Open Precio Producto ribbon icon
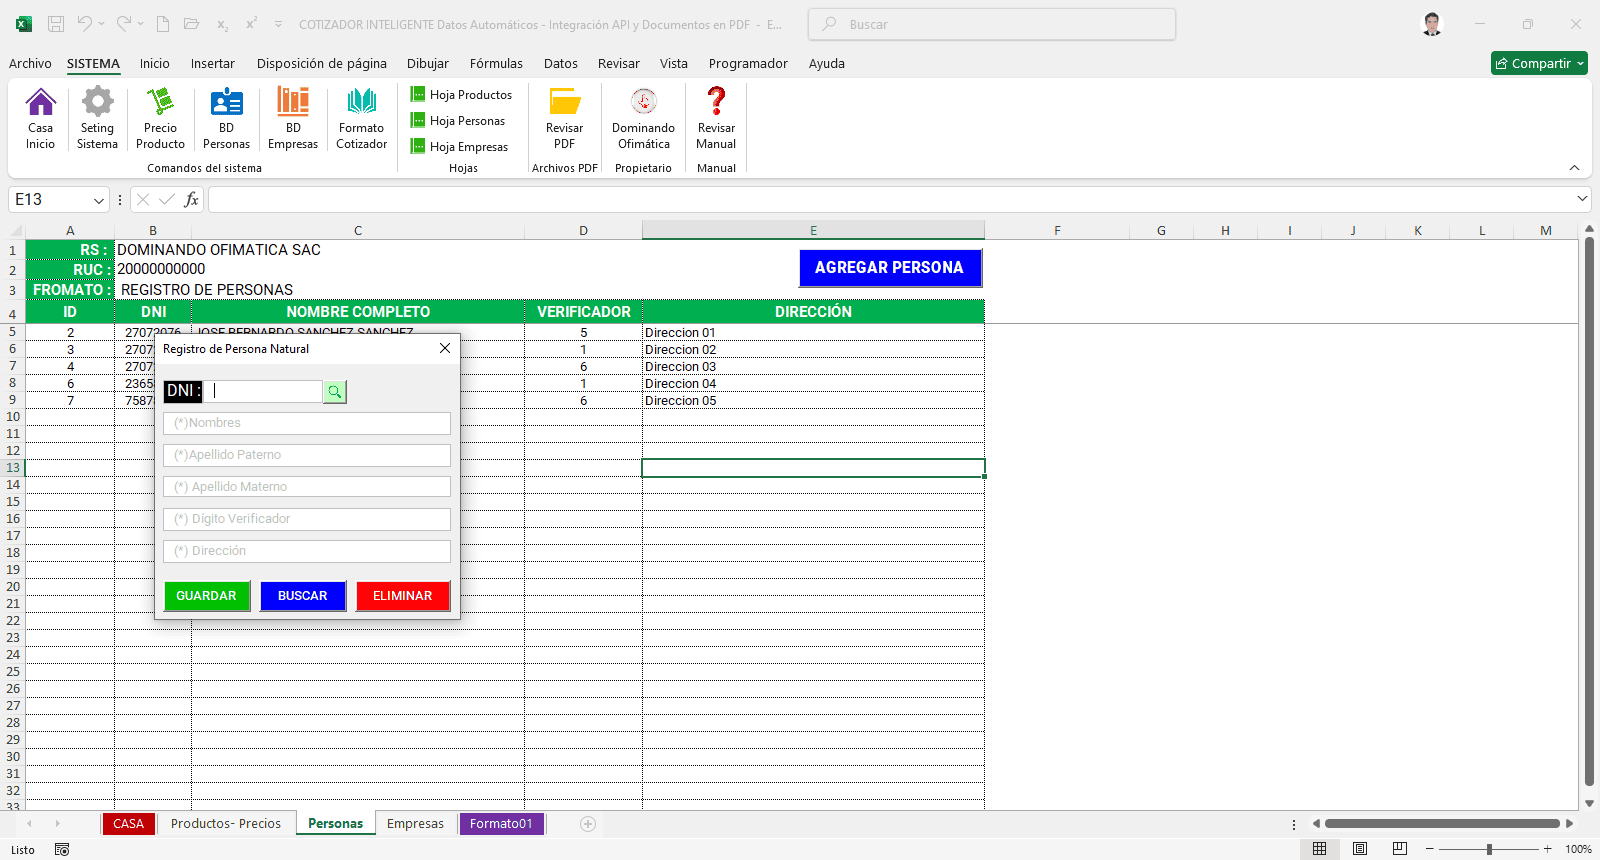The width and height of the screenshot is (1600, 860). point(160,118)
